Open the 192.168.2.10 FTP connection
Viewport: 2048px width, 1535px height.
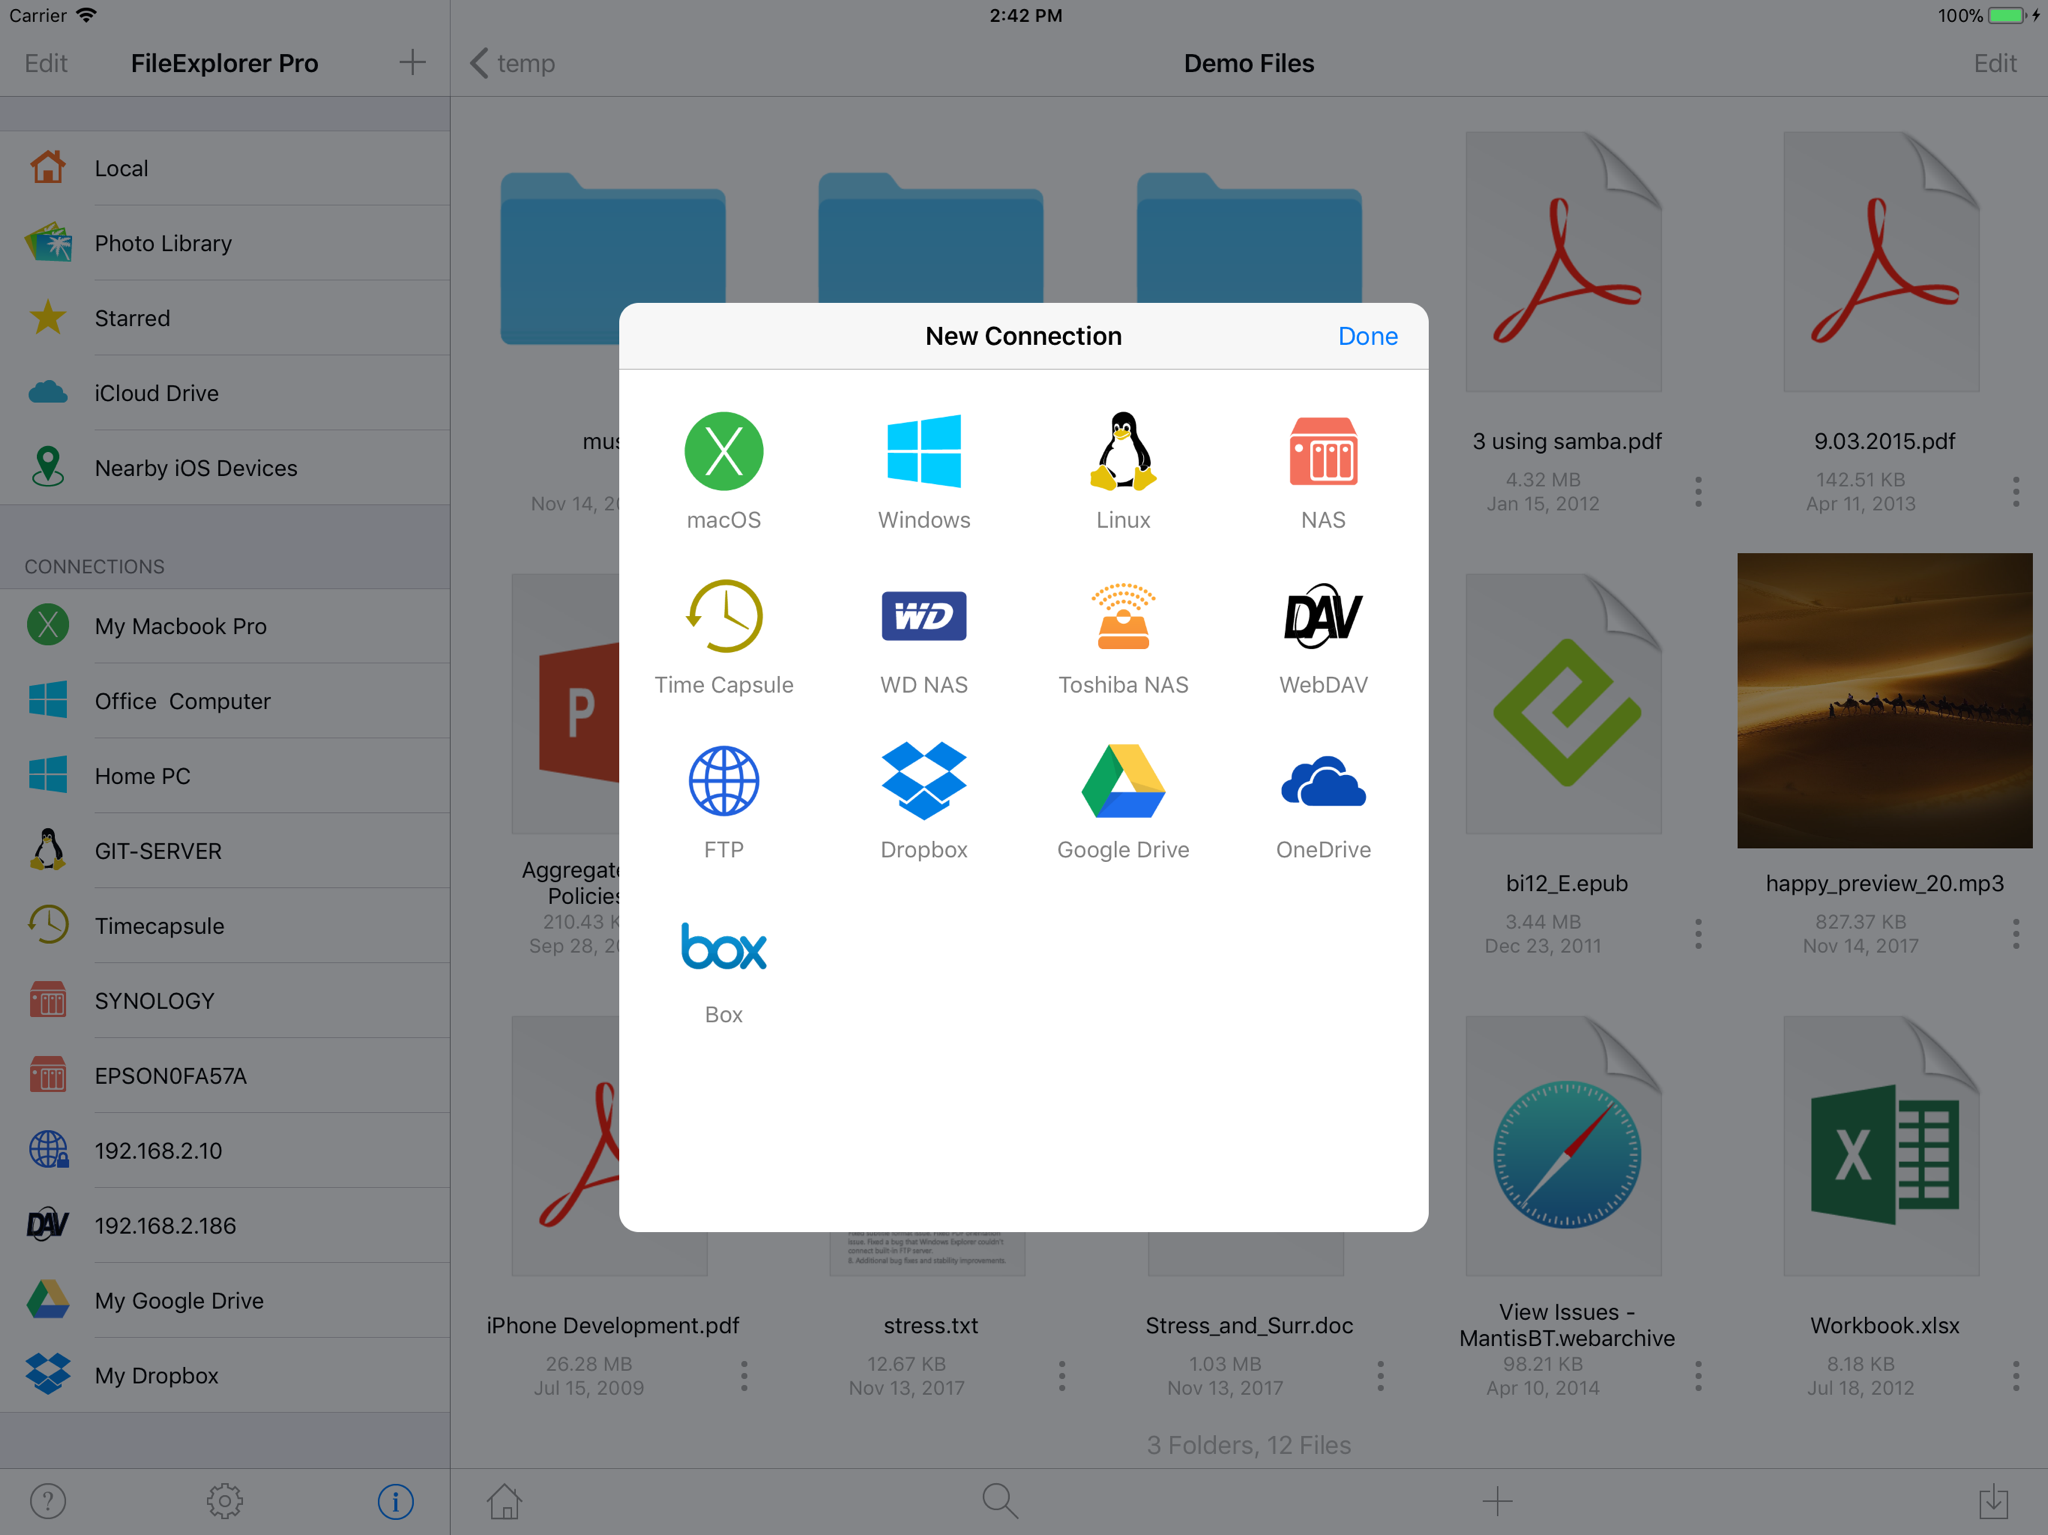click(225, 1151)
